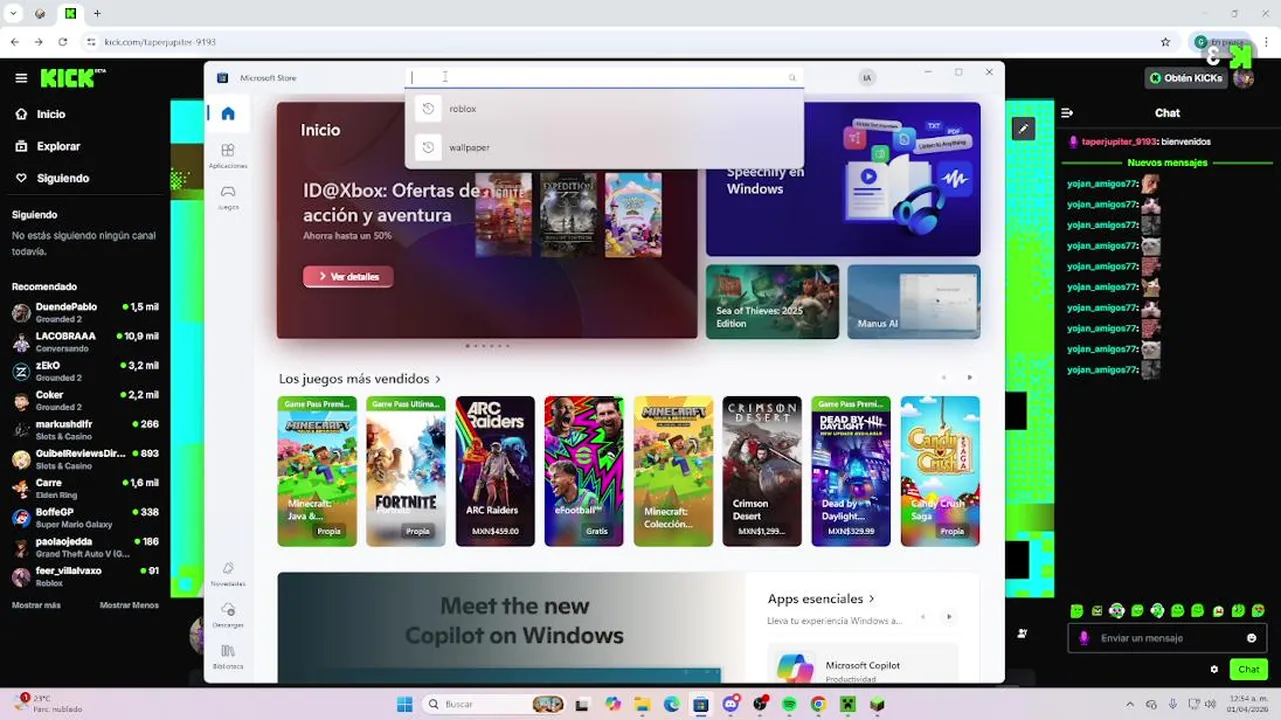Click the Obtén KICKs button
The image size is (1281, 720).
click(x=1187, y=78)
